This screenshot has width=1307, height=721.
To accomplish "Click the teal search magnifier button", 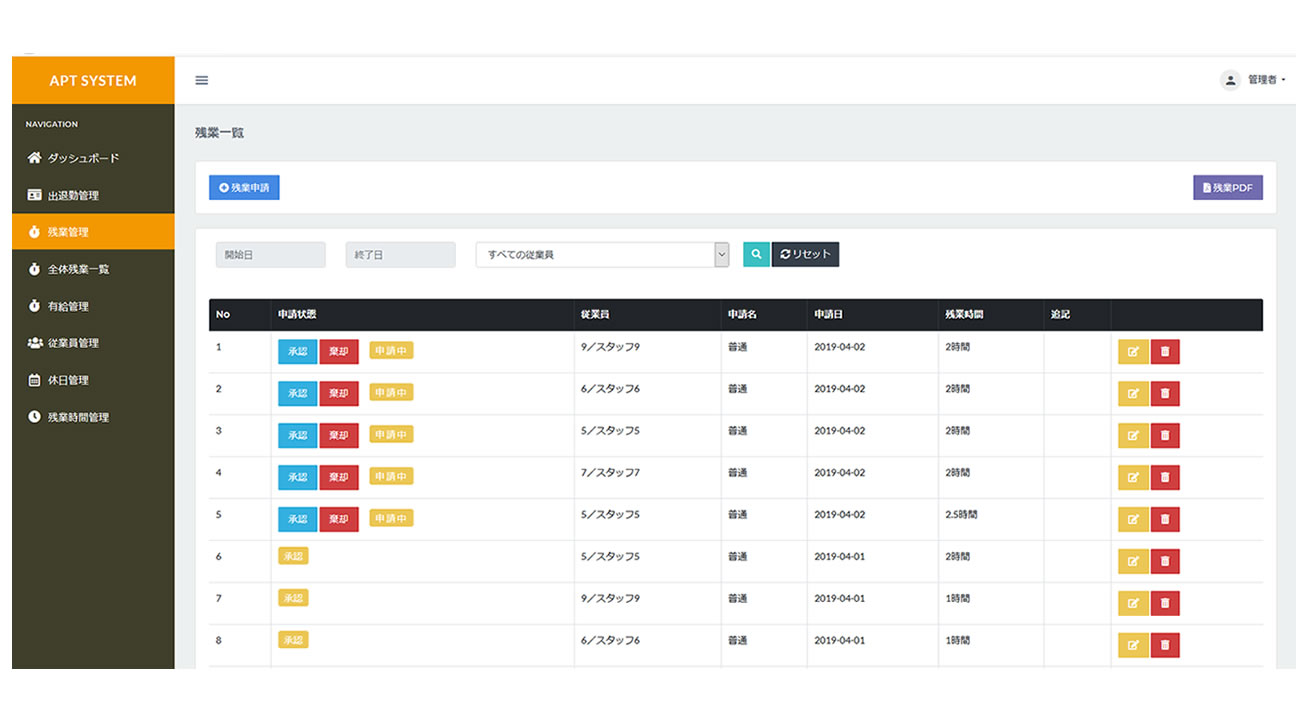I will [756, 255].
